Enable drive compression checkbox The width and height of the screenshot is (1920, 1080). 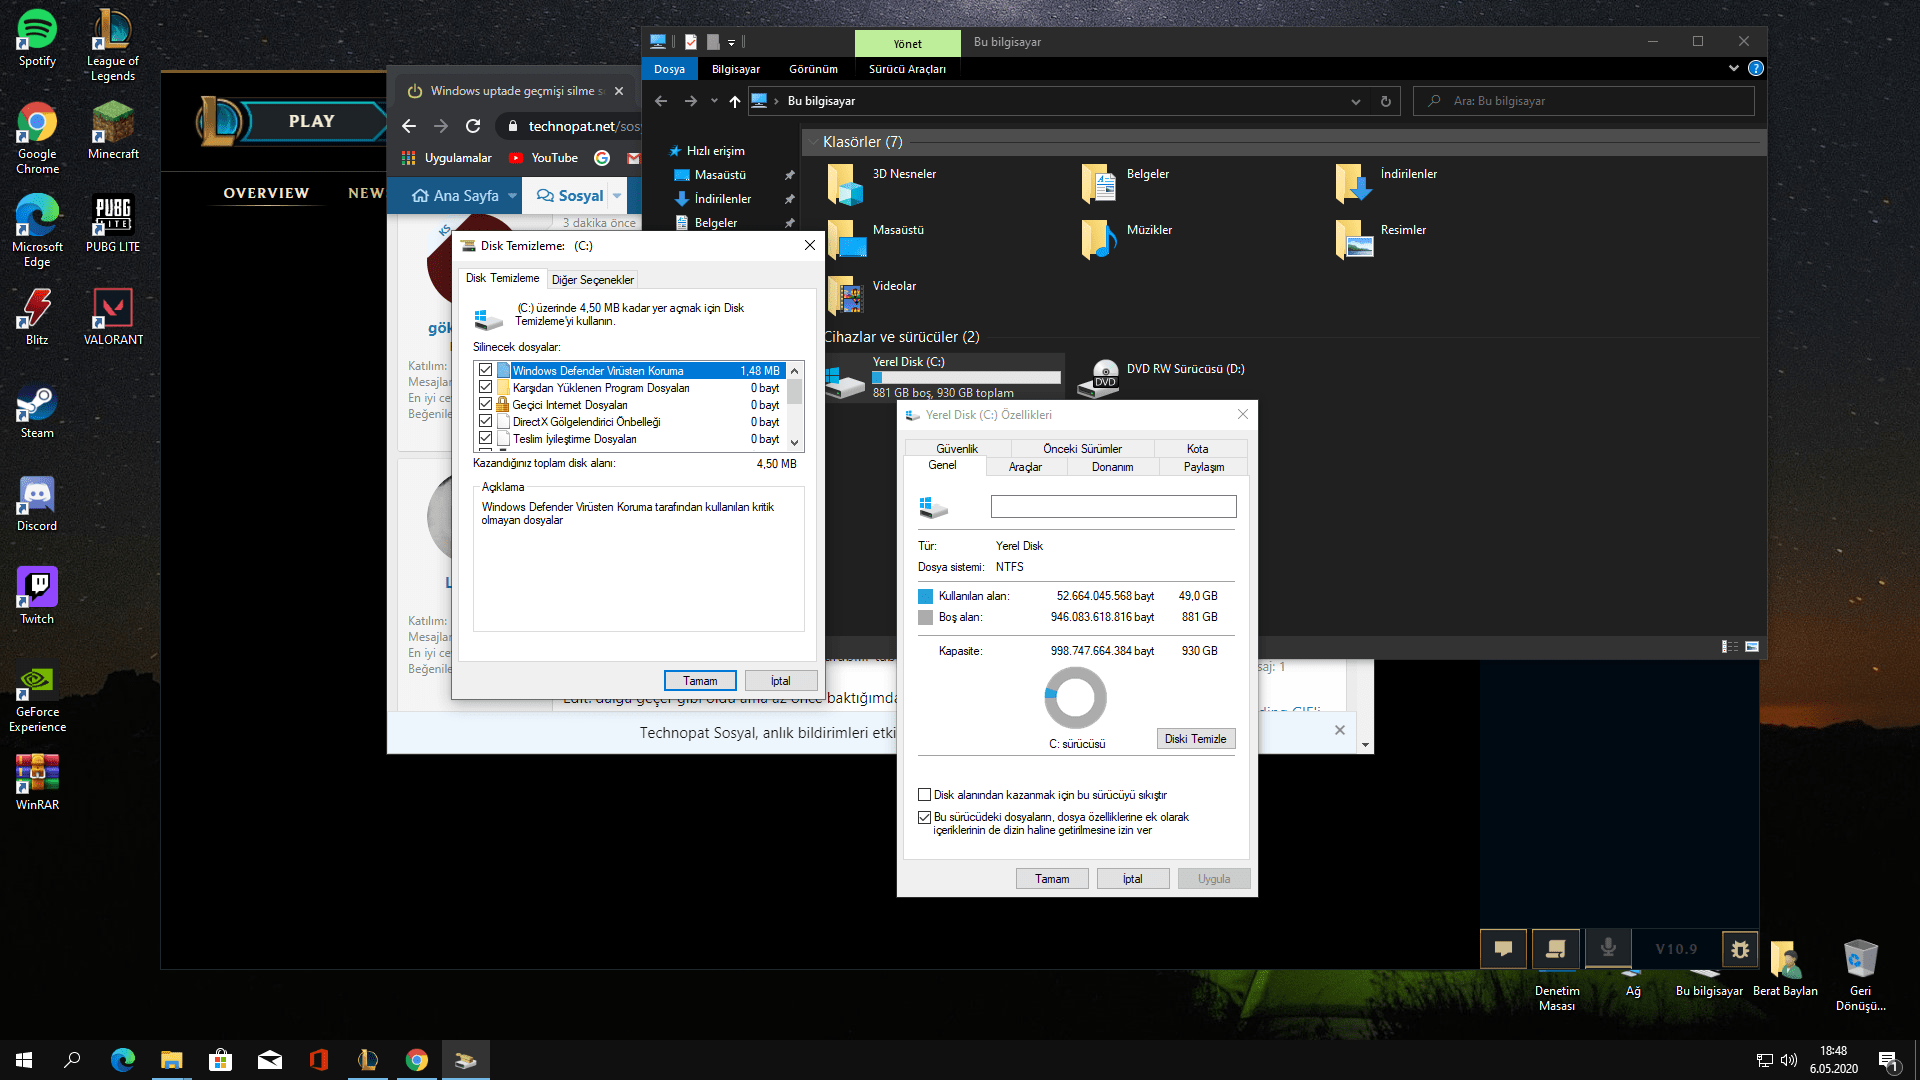click(x=924, y=795)
